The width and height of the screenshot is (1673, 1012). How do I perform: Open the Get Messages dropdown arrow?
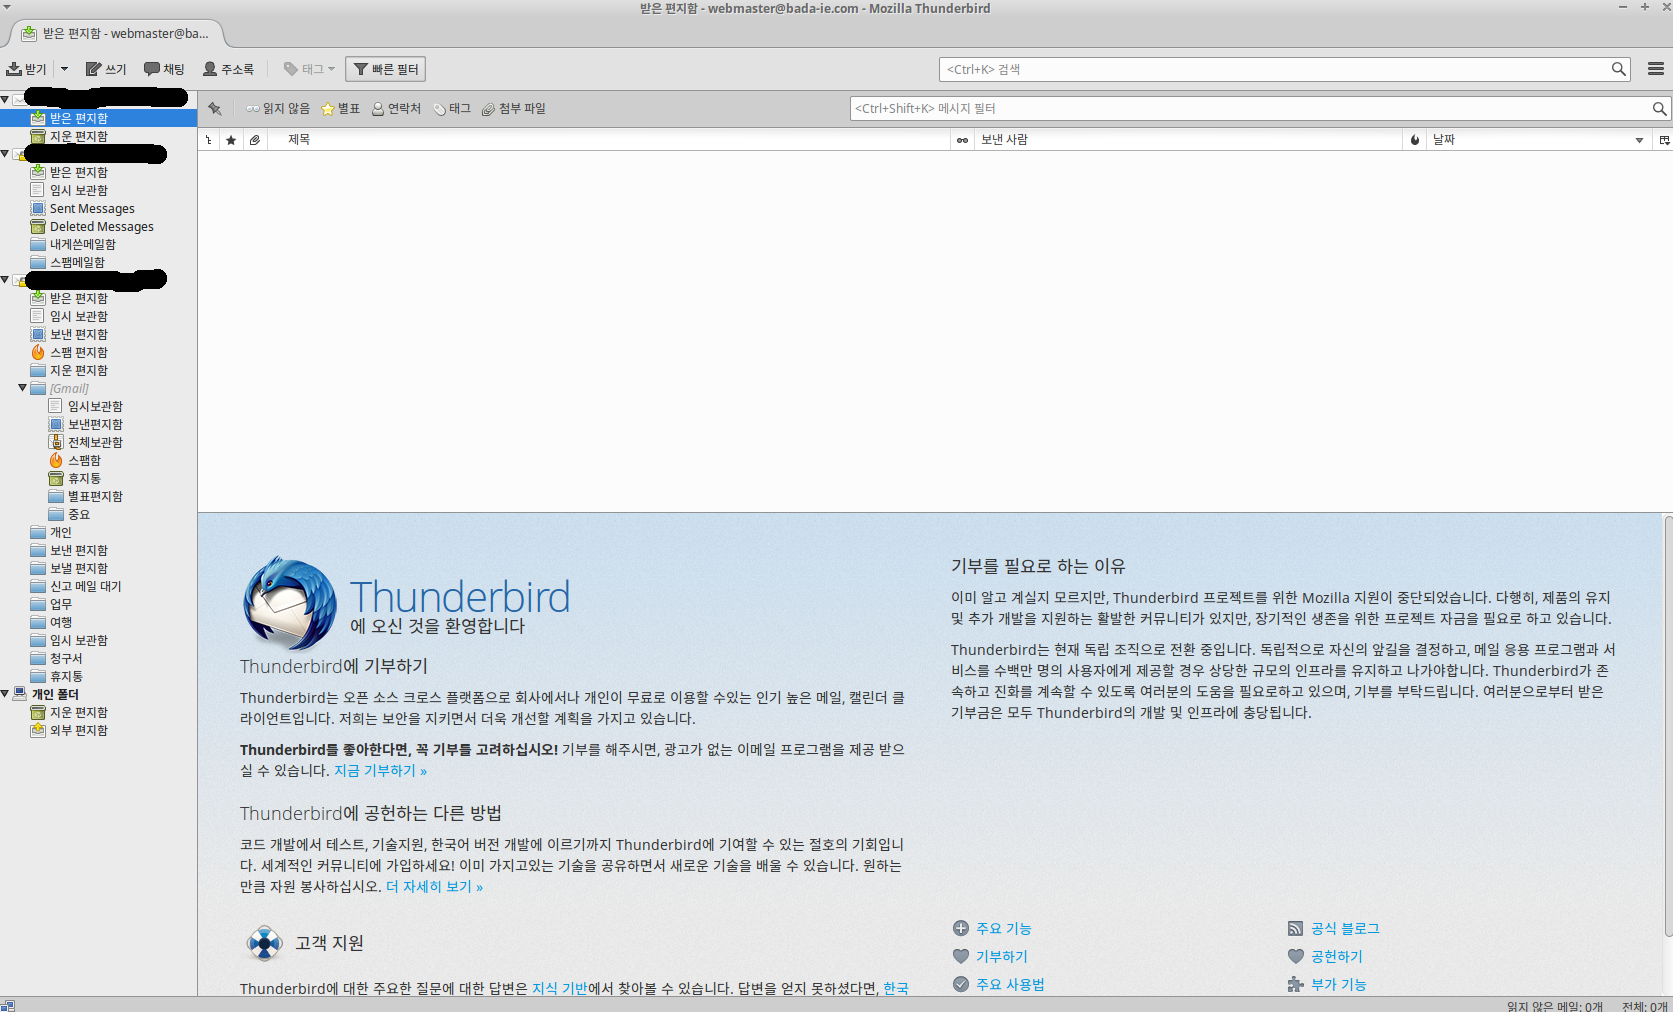[x=64, y=69]
